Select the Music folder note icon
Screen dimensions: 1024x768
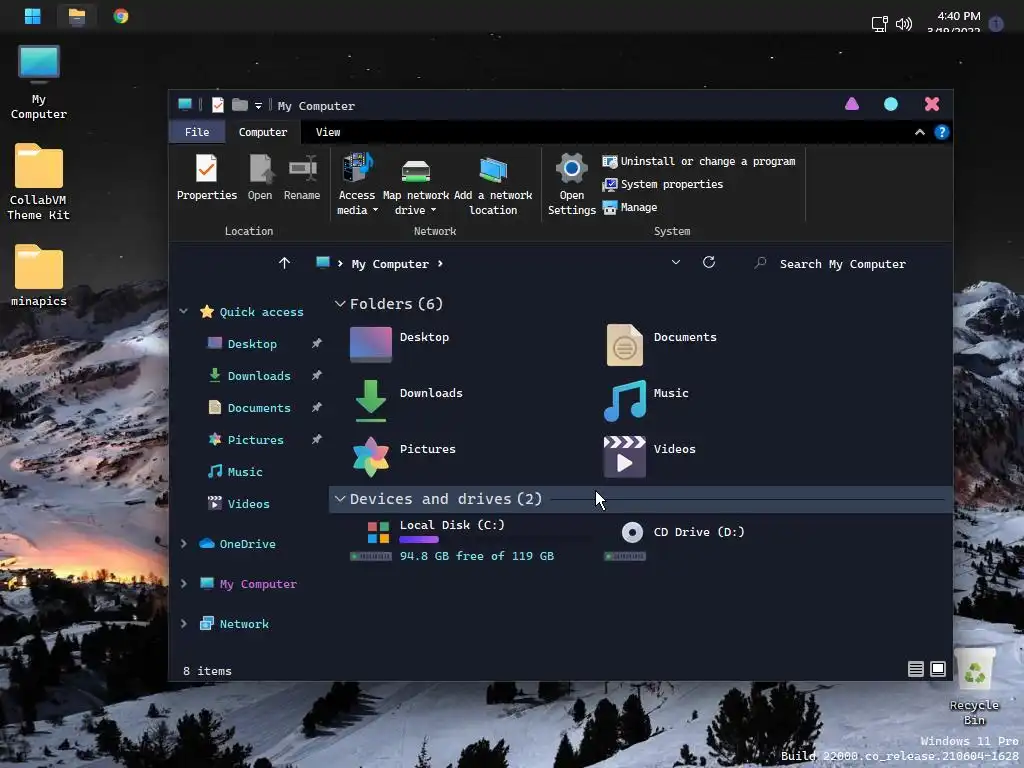coord(625,400)
